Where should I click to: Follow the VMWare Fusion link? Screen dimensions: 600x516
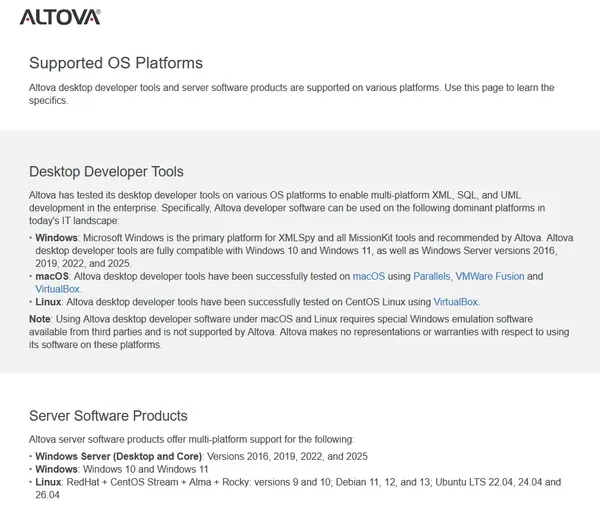[490, 276]
